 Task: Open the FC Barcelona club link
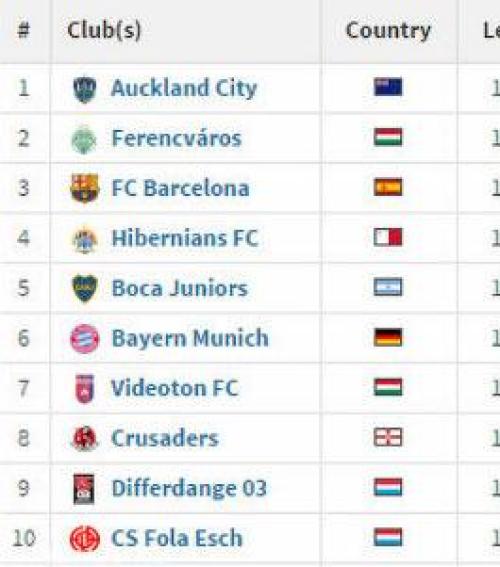(180, 188)
